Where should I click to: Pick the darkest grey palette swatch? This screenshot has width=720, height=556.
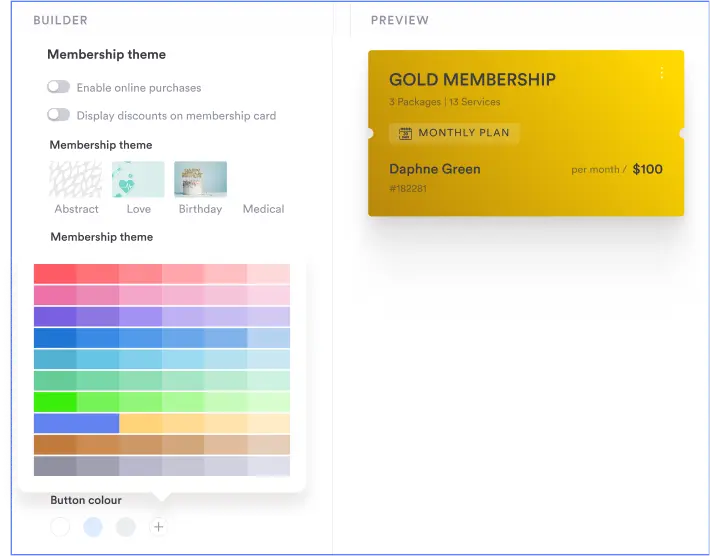[55, 466]
